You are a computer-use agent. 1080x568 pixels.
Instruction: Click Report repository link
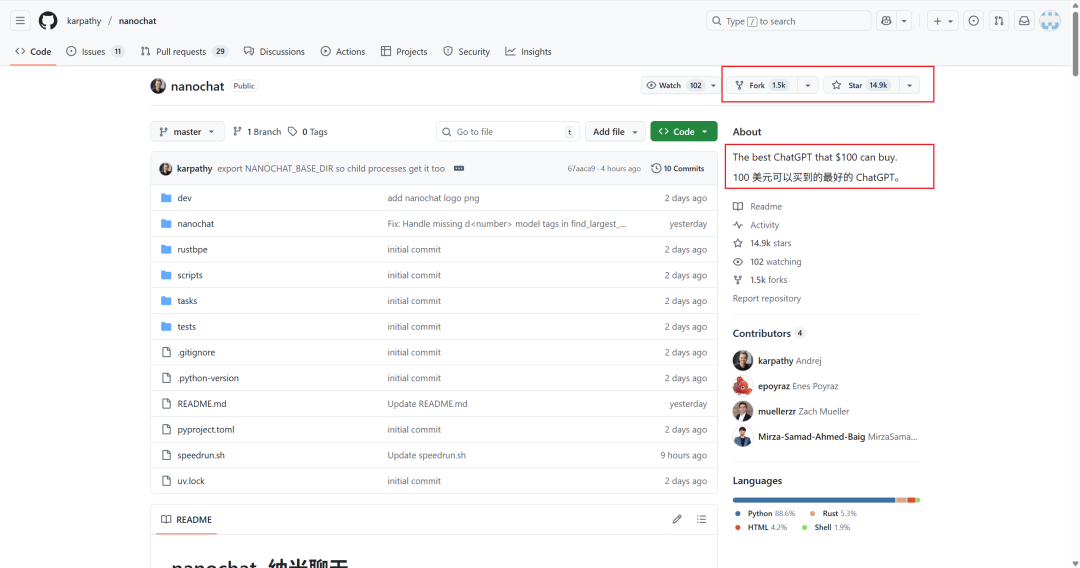767,298
